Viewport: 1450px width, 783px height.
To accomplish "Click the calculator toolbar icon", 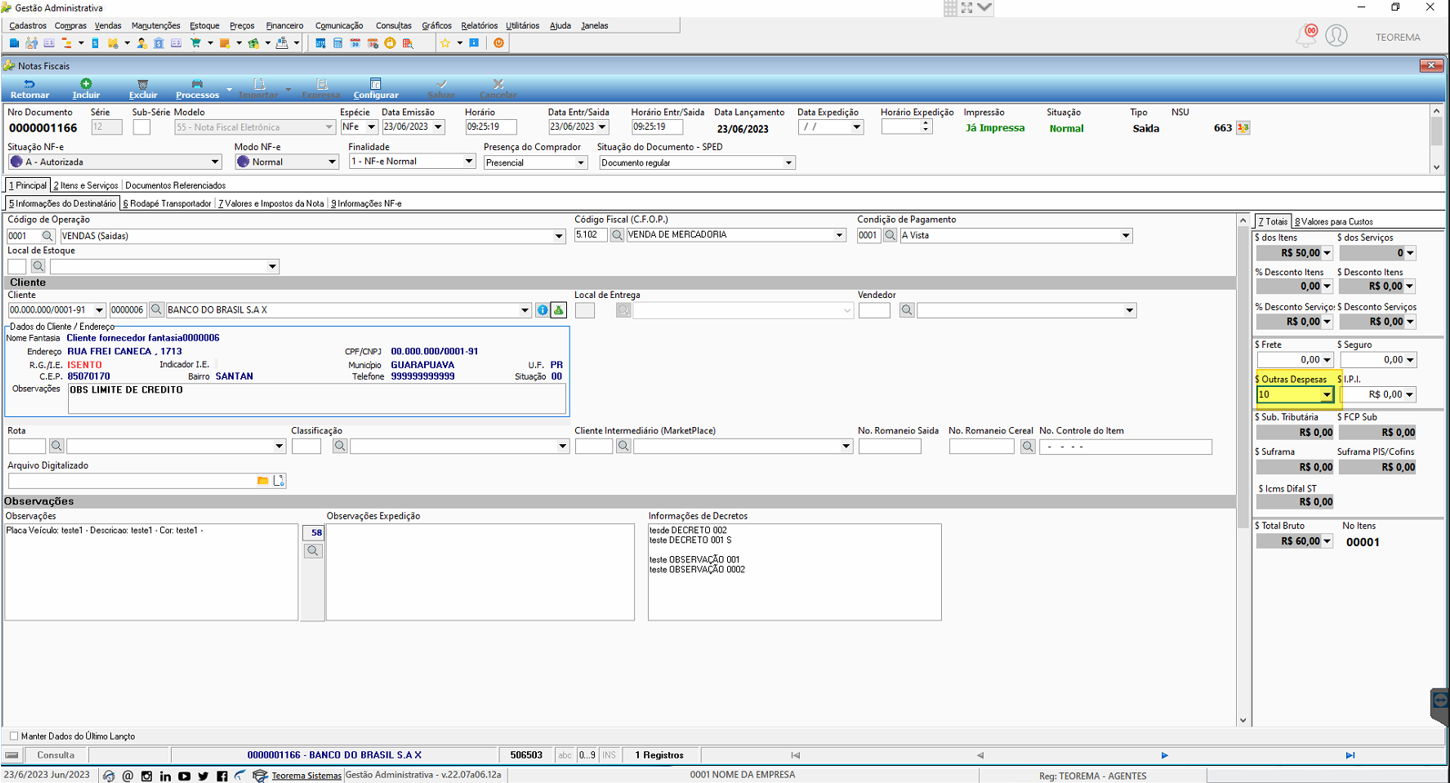I will point(338,43).
